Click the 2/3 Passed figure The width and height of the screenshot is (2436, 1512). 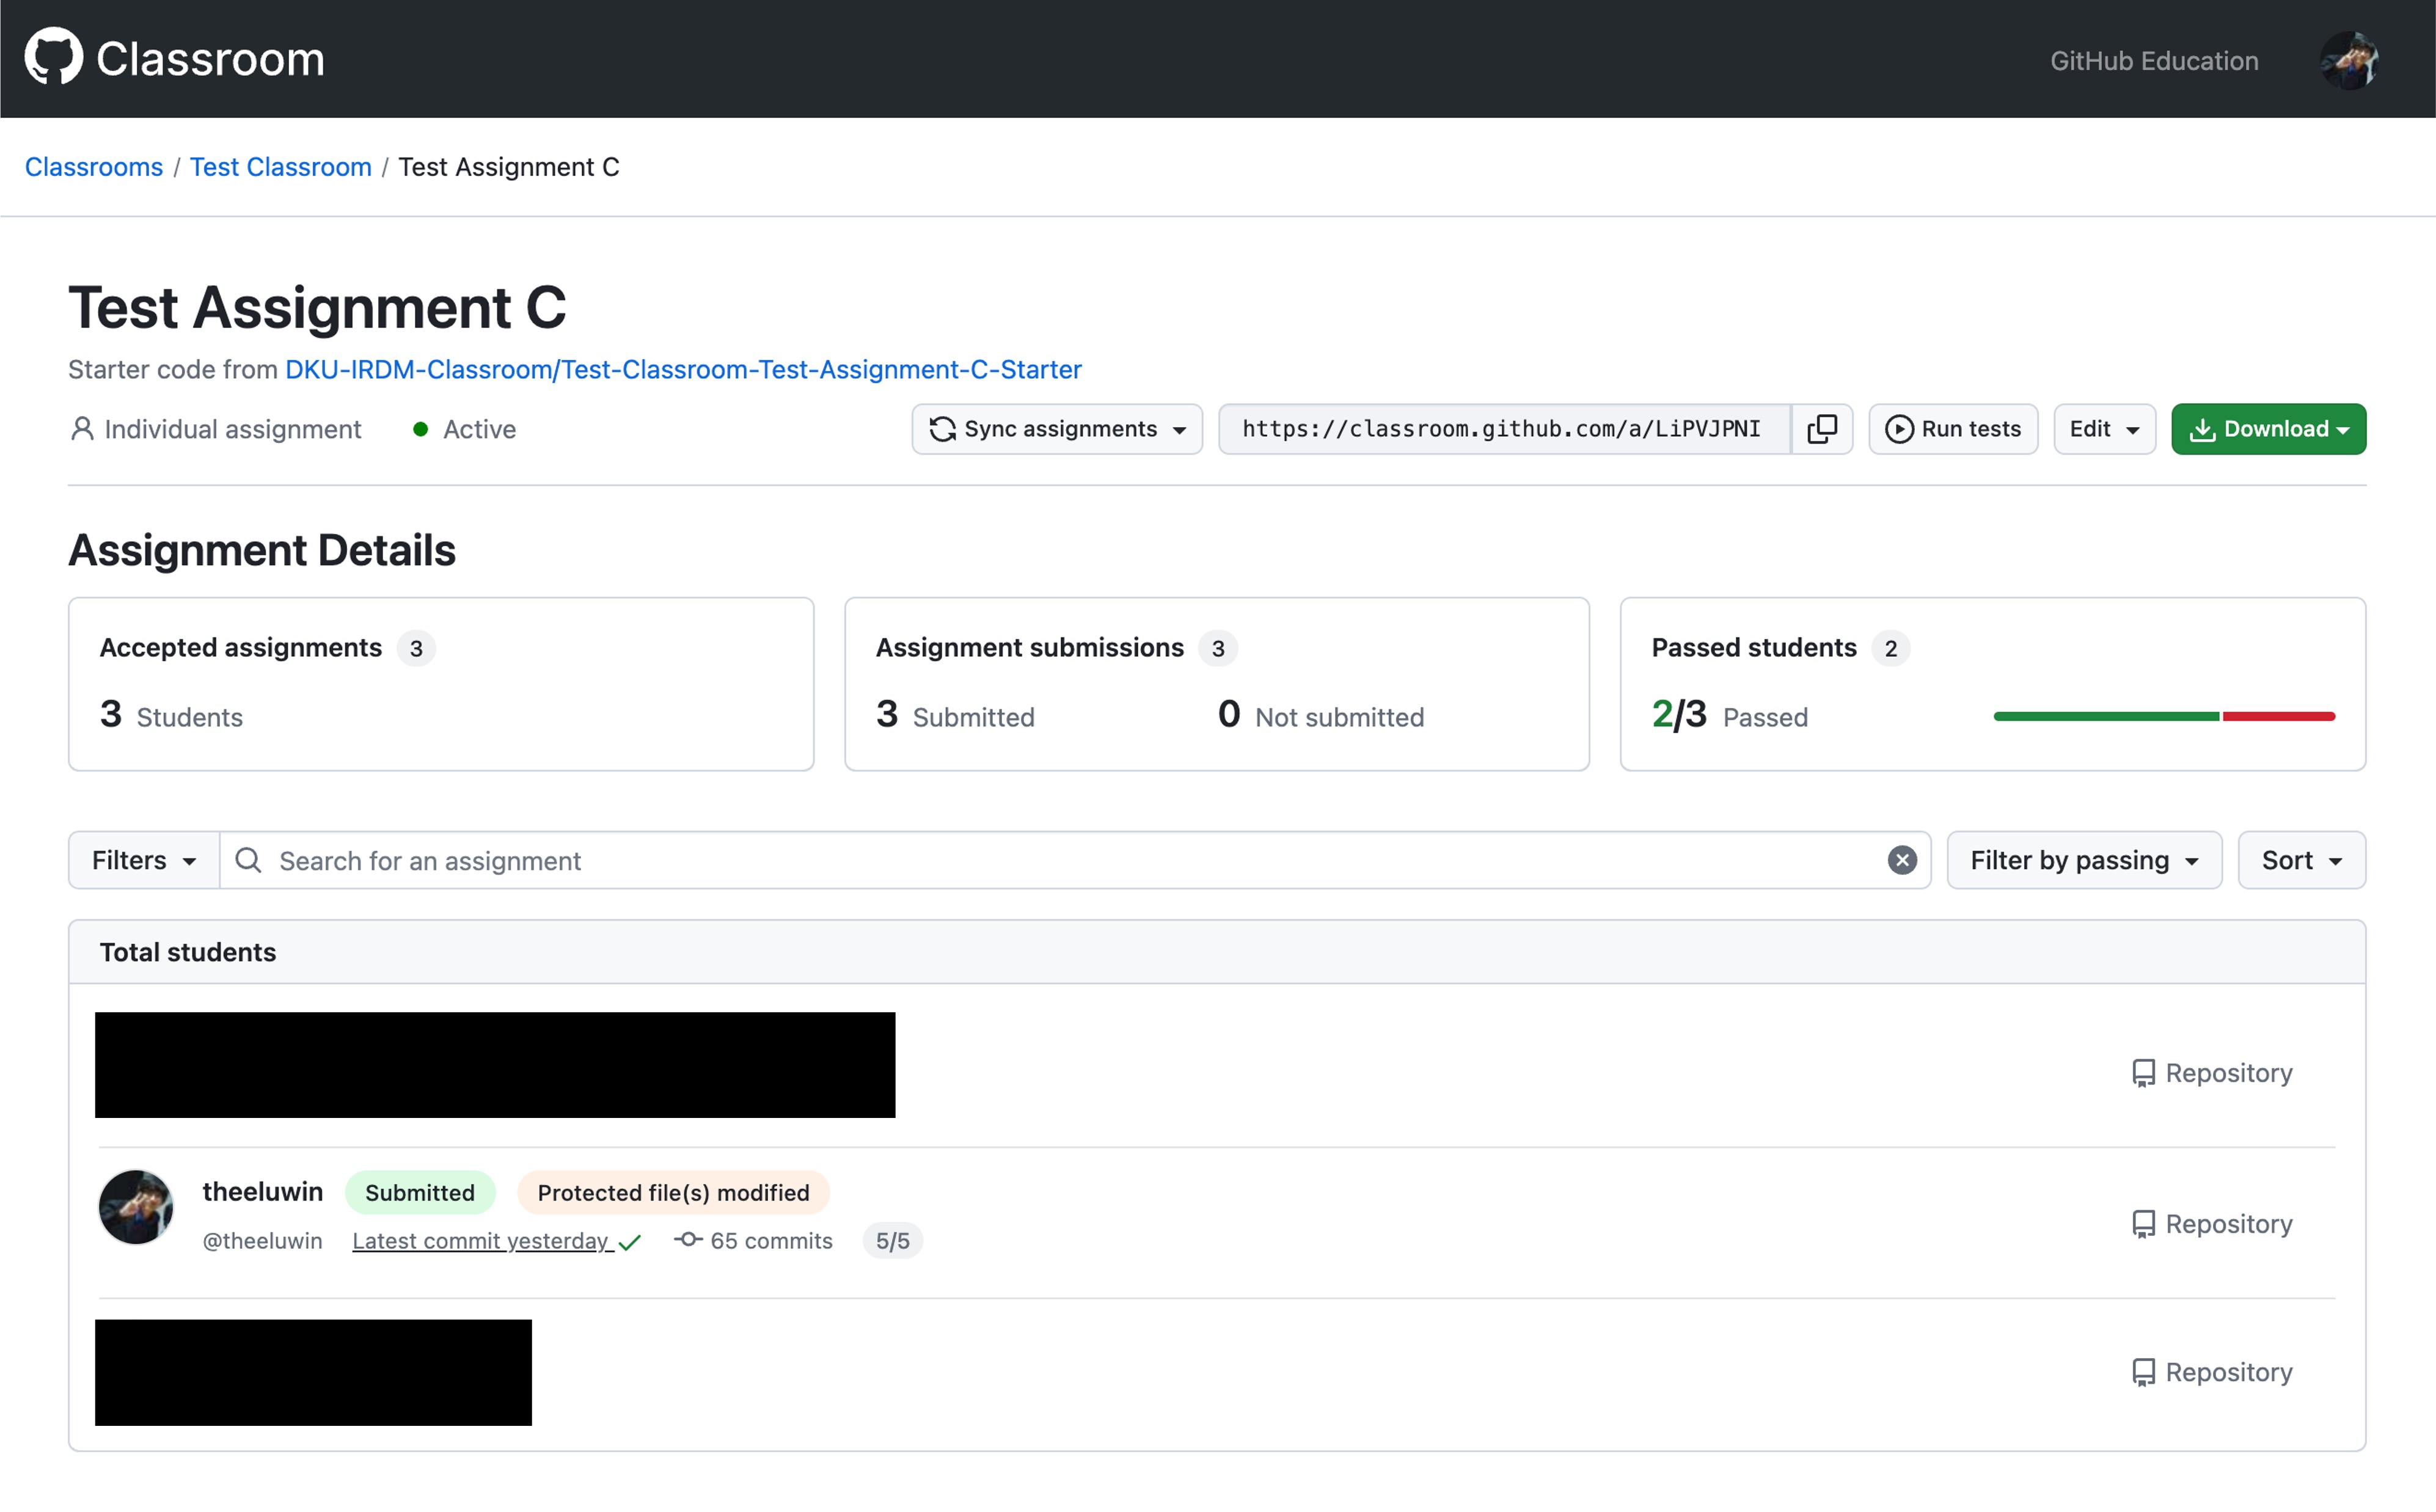(1729, 715)
